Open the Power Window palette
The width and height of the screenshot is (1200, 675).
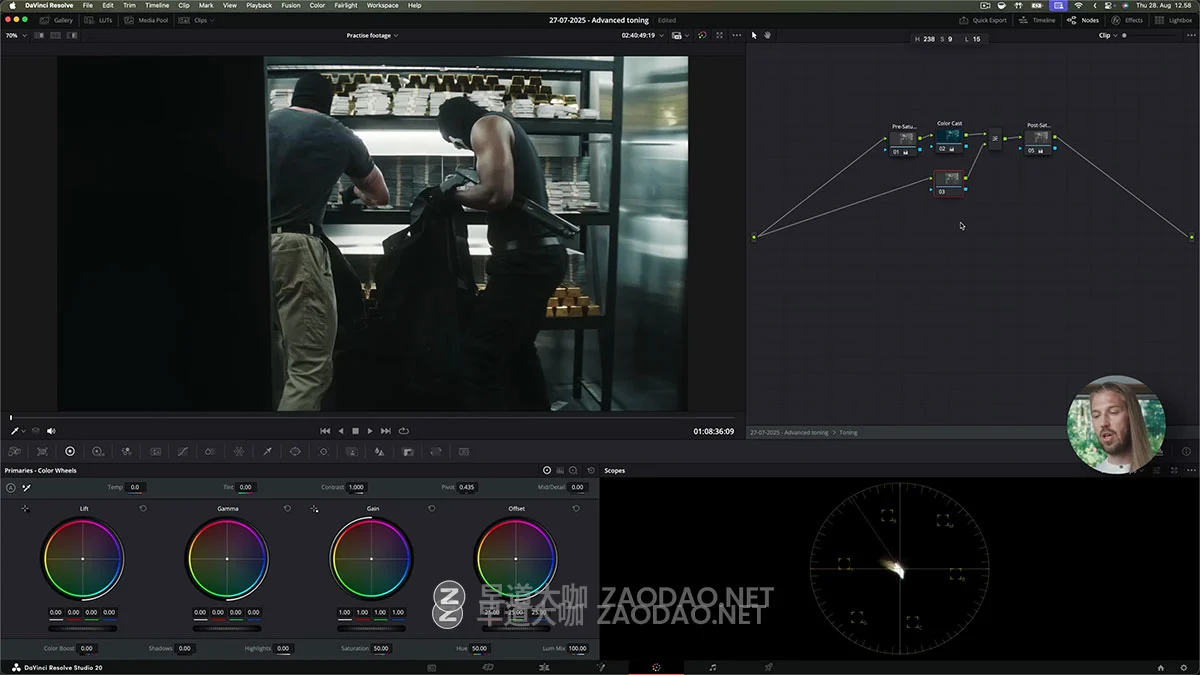coord(295,452)
